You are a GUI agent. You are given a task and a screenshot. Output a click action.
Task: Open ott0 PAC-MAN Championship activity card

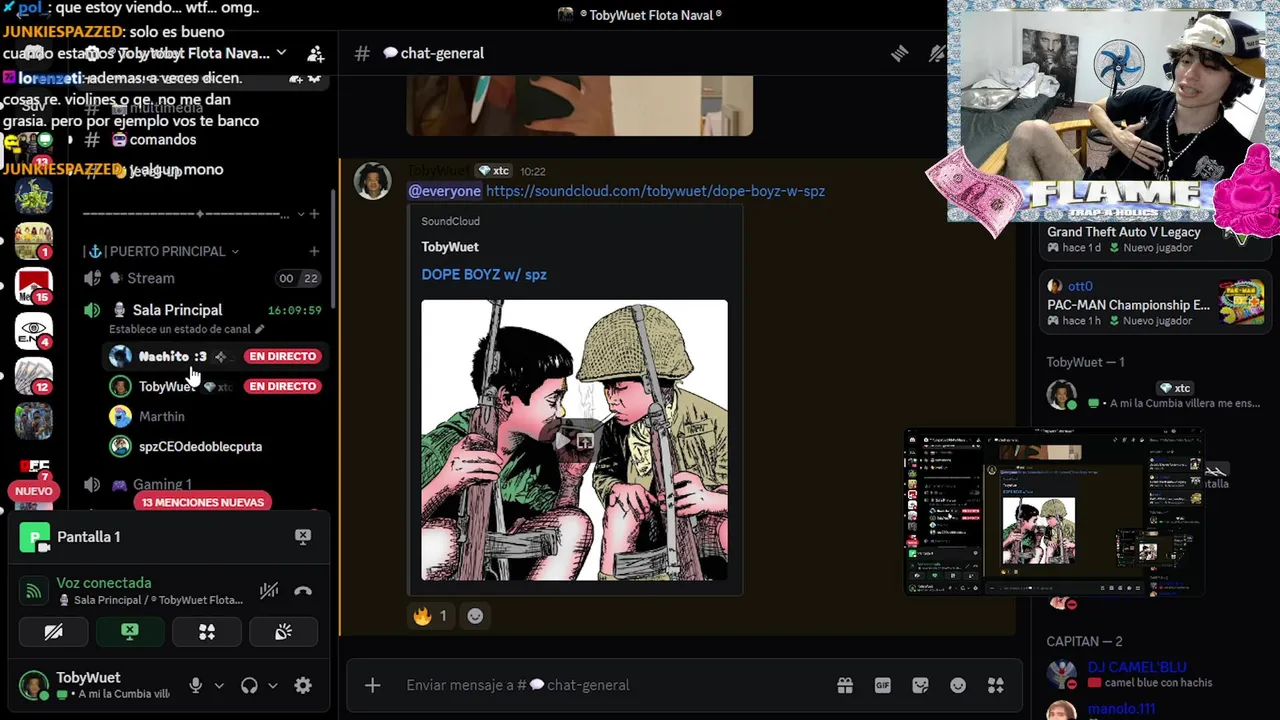(1155, 303)
